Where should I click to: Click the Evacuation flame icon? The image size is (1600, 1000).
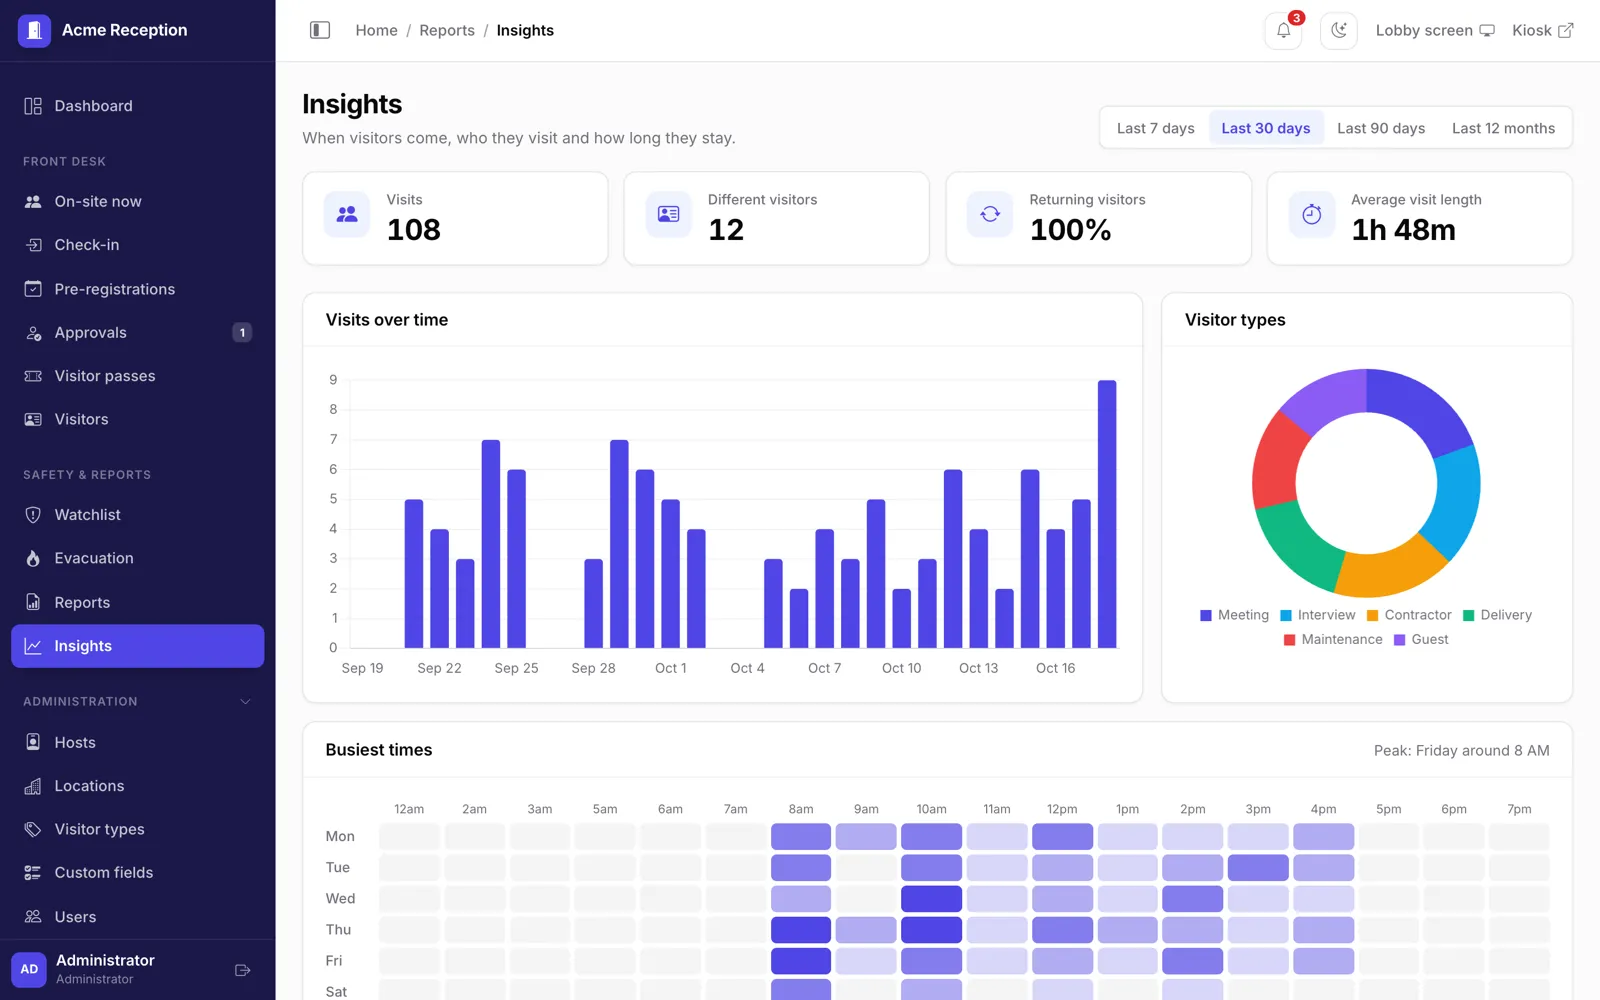pos(33,558)
